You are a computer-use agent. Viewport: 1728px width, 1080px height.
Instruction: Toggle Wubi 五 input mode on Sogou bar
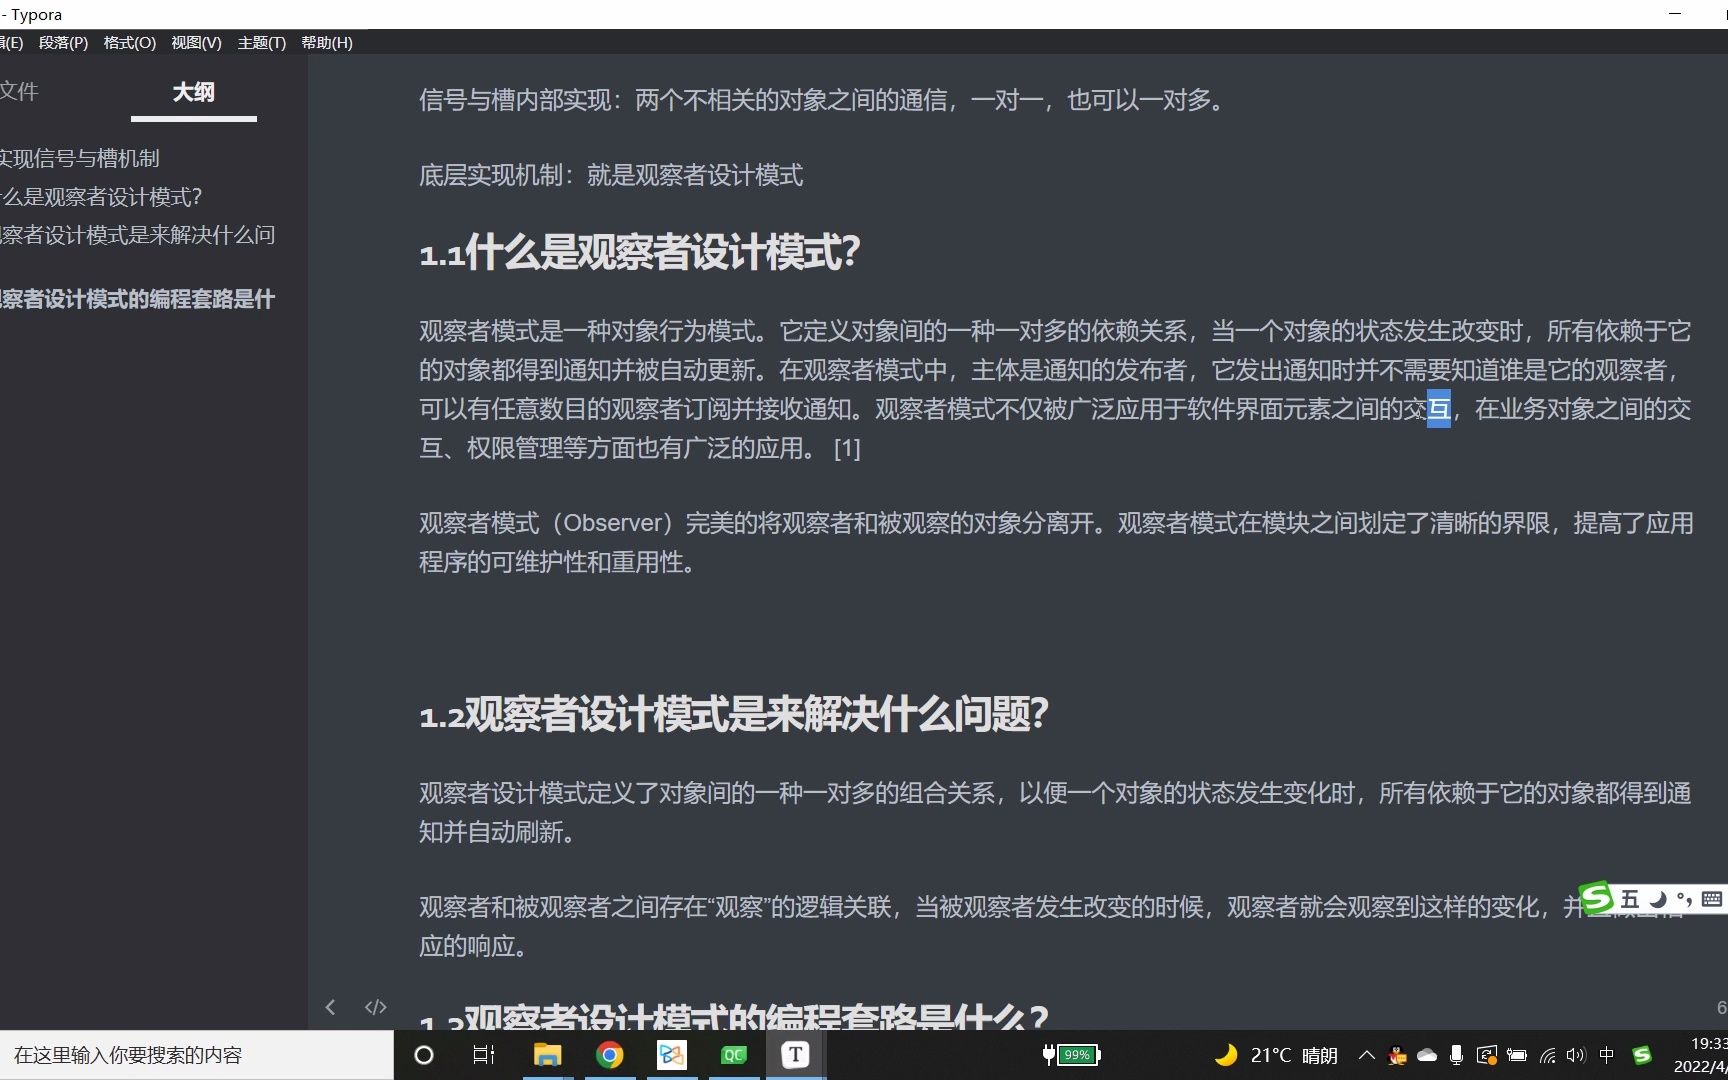tap(1629, 899)
